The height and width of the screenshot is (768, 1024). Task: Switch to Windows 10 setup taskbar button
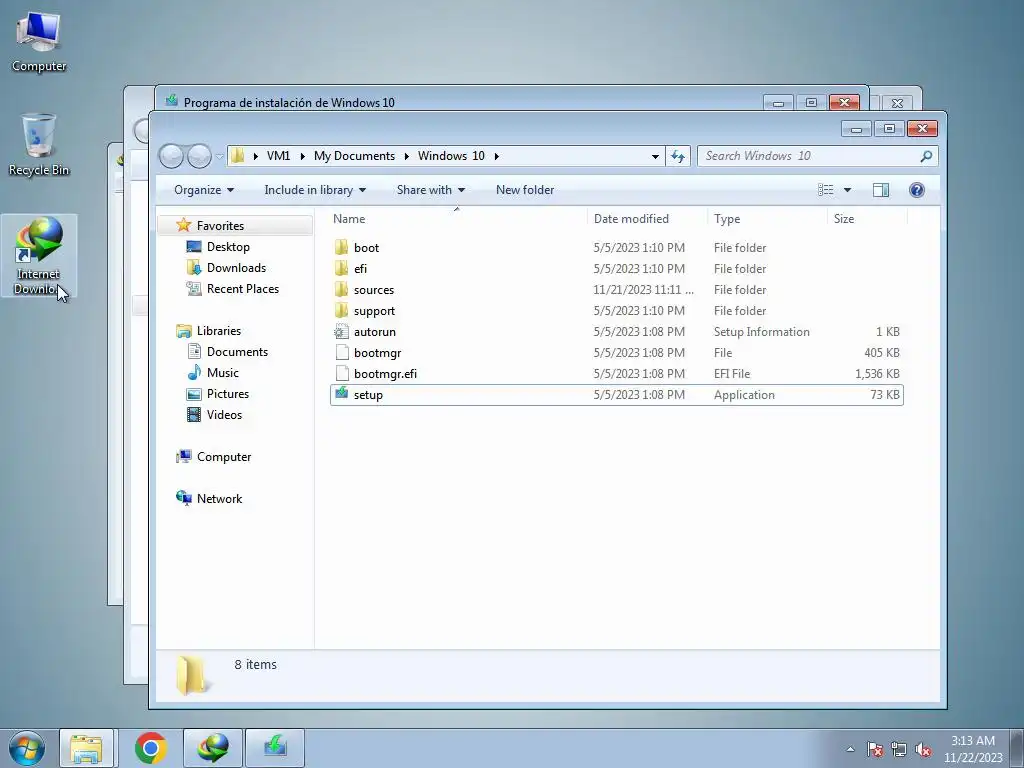pyautogui.click(x=275, y=748)
